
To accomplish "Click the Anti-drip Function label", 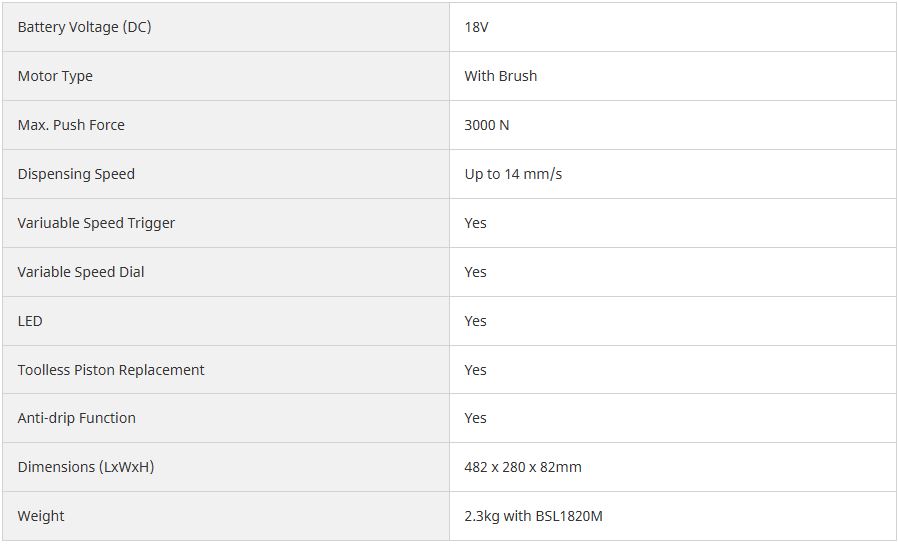I will coord(77,418).
